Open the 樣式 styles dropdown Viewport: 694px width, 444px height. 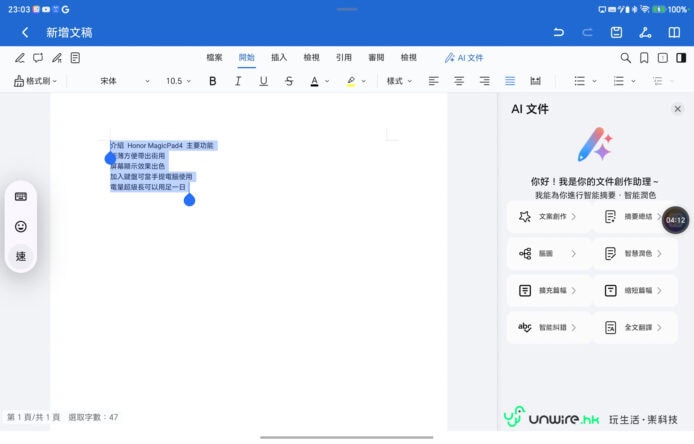pyautogui.click(x=399, y=81)
